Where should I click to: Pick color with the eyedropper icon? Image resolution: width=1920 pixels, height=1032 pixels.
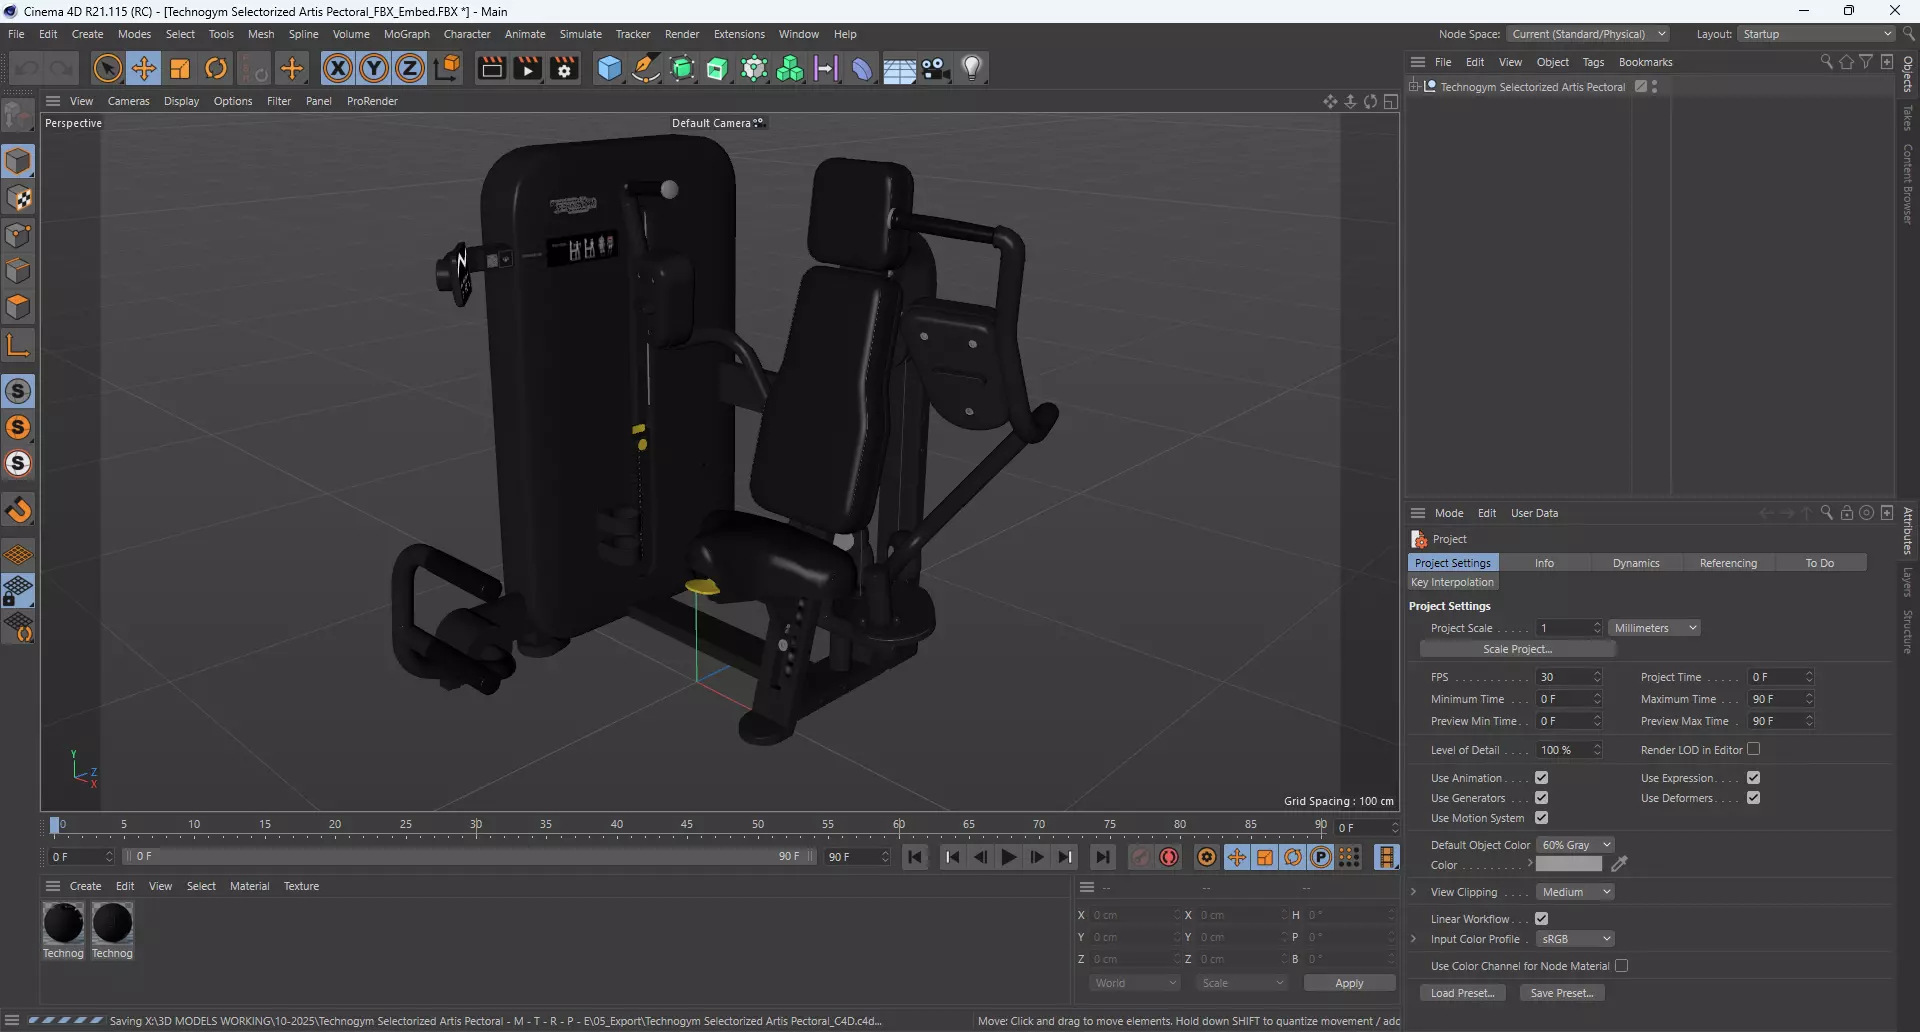(x=1619, y=864)
